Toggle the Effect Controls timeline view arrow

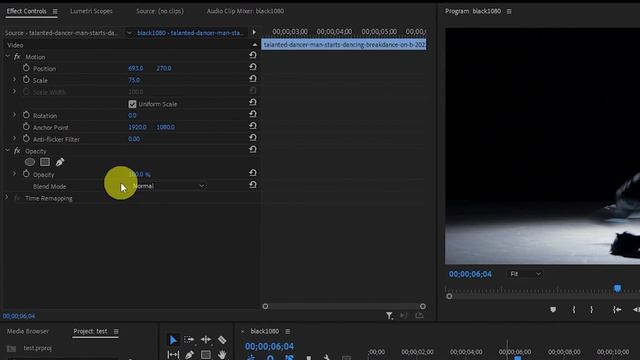254,32
